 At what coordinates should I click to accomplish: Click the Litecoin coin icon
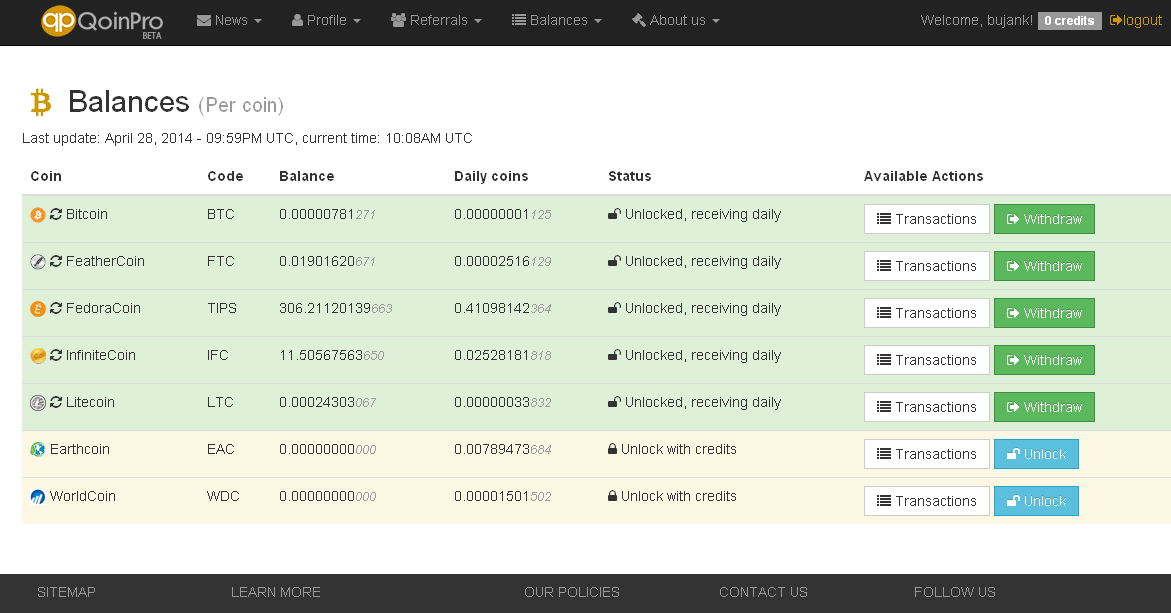(37, 403)
